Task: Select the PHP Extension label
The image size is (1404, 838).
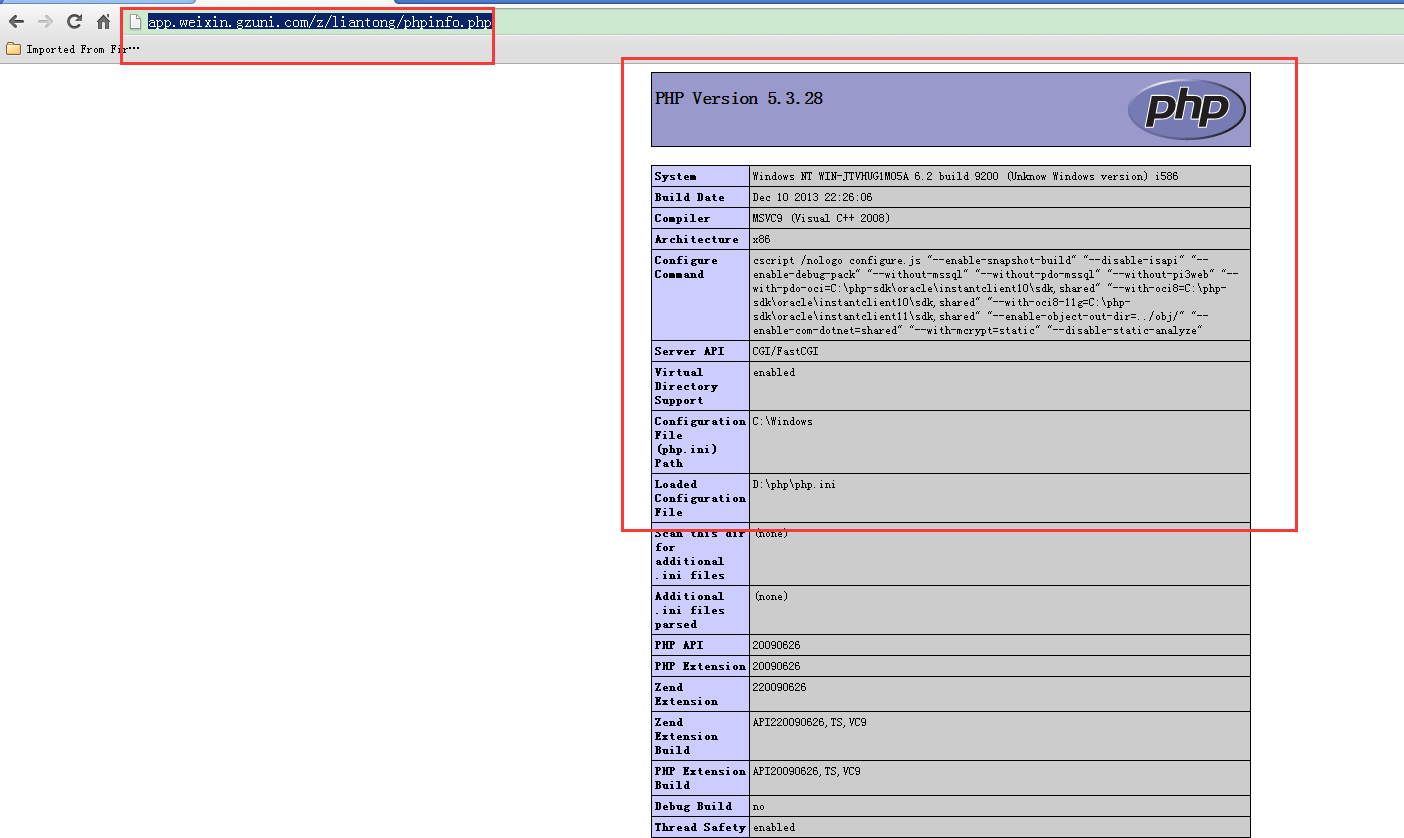Action: pyautogui.click(x=700, y=666)
